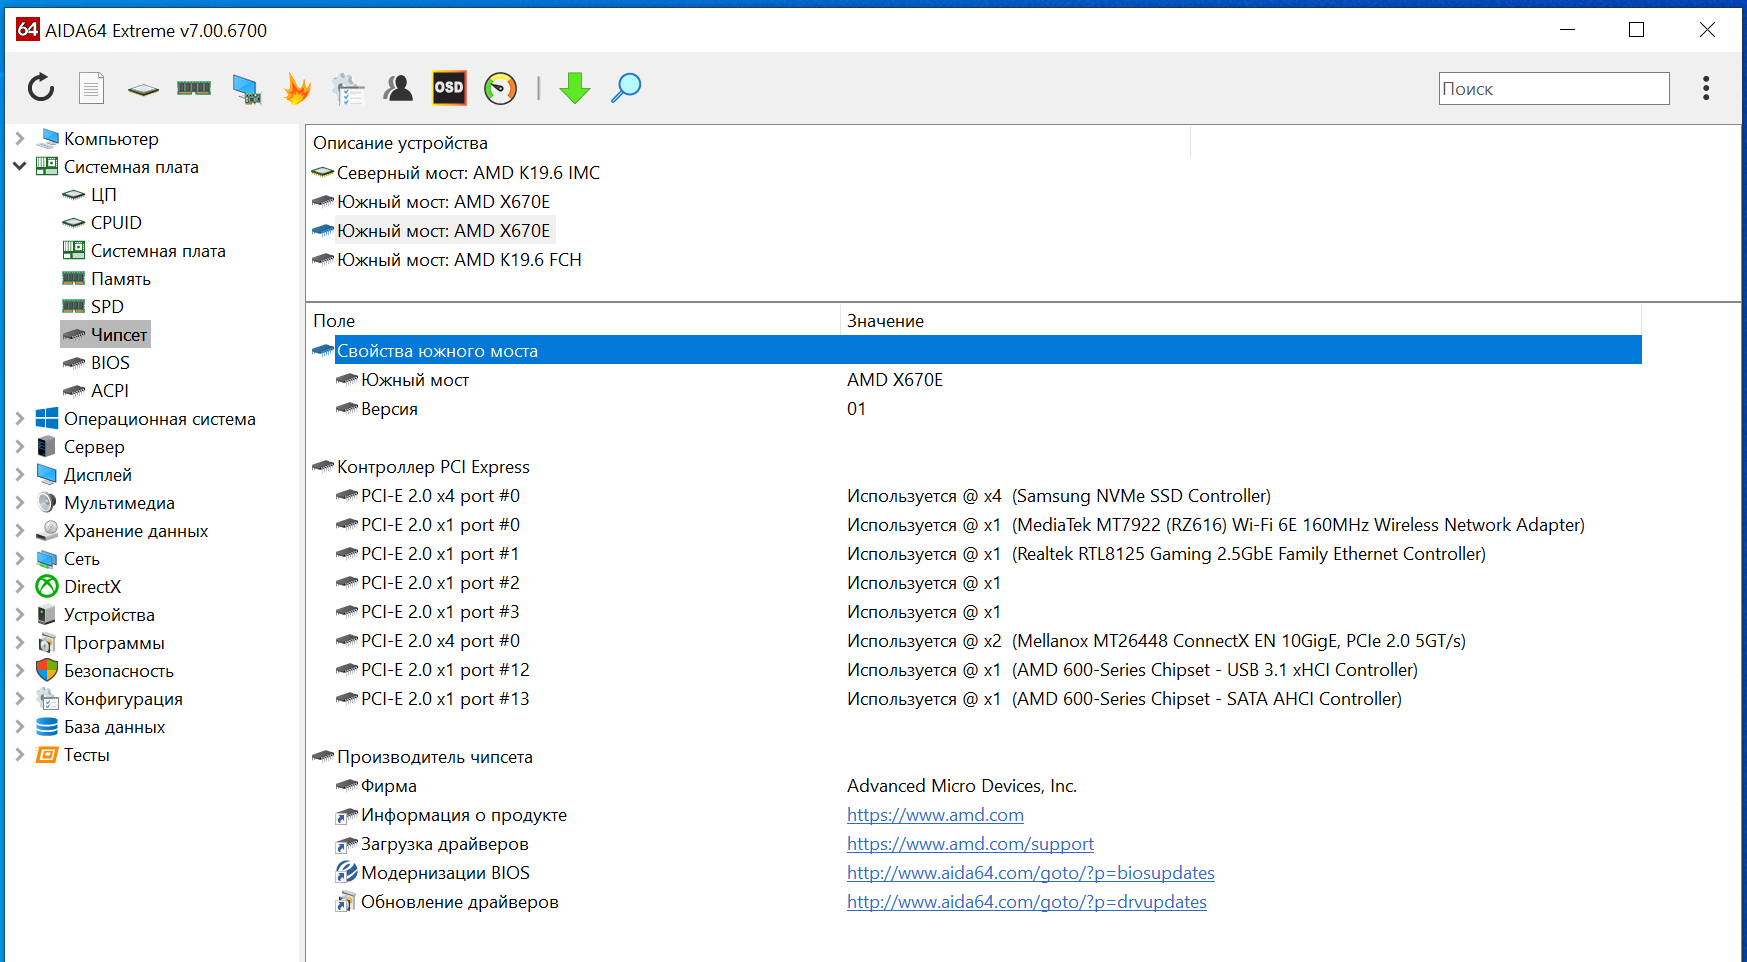Select Память in the sidebar tree
This screenshot has height=962, width=1747.
click(x=121, y=278)
